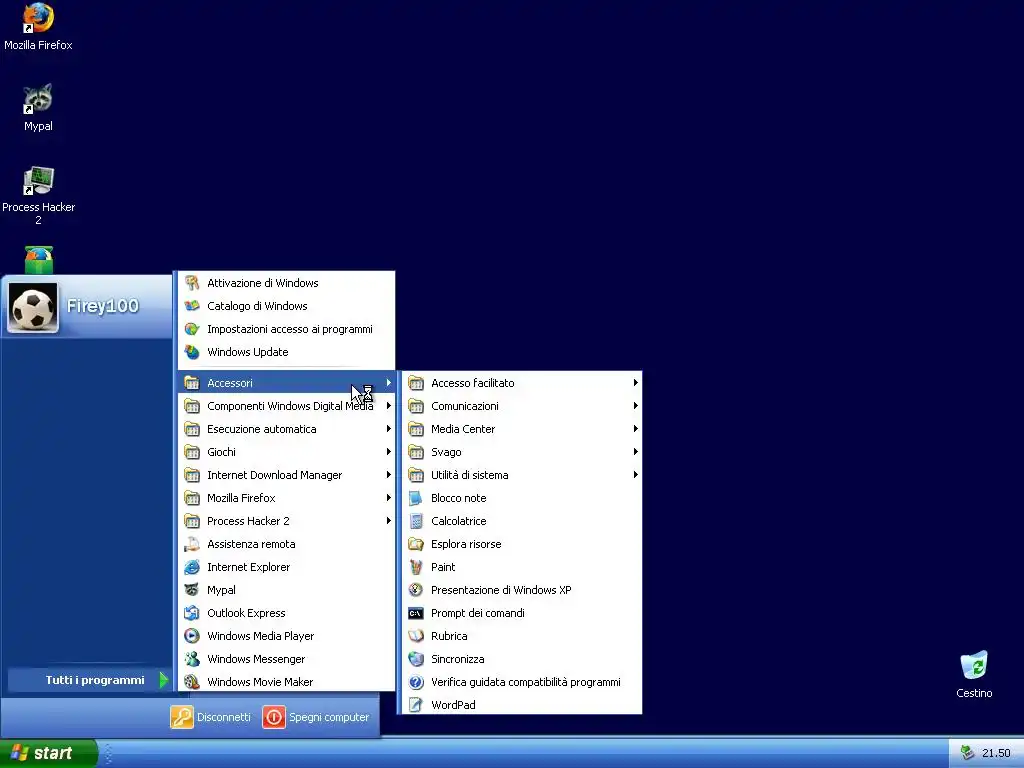This screenshot has width=1024, height=768.
Task: Click the Disconnetti button
Action: [x=211, y=717]
